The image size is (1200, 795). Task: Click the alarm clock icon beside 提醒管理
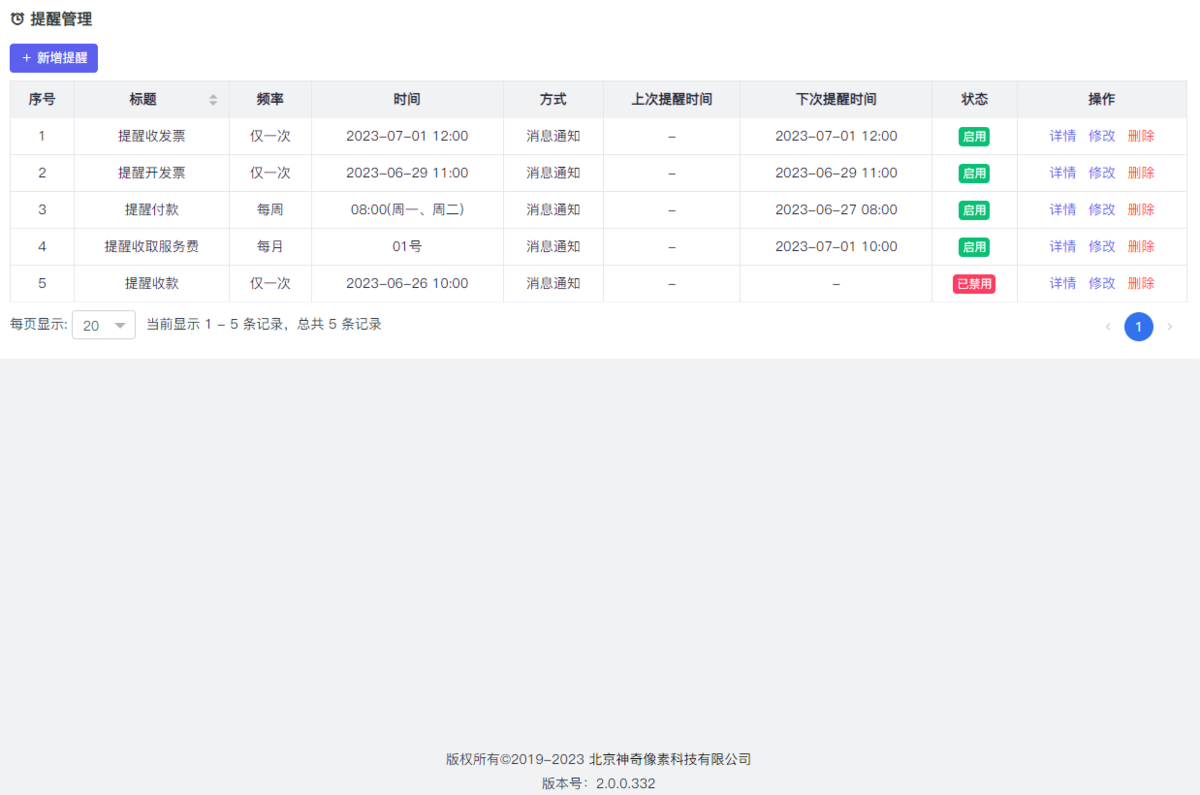(18, 19)
